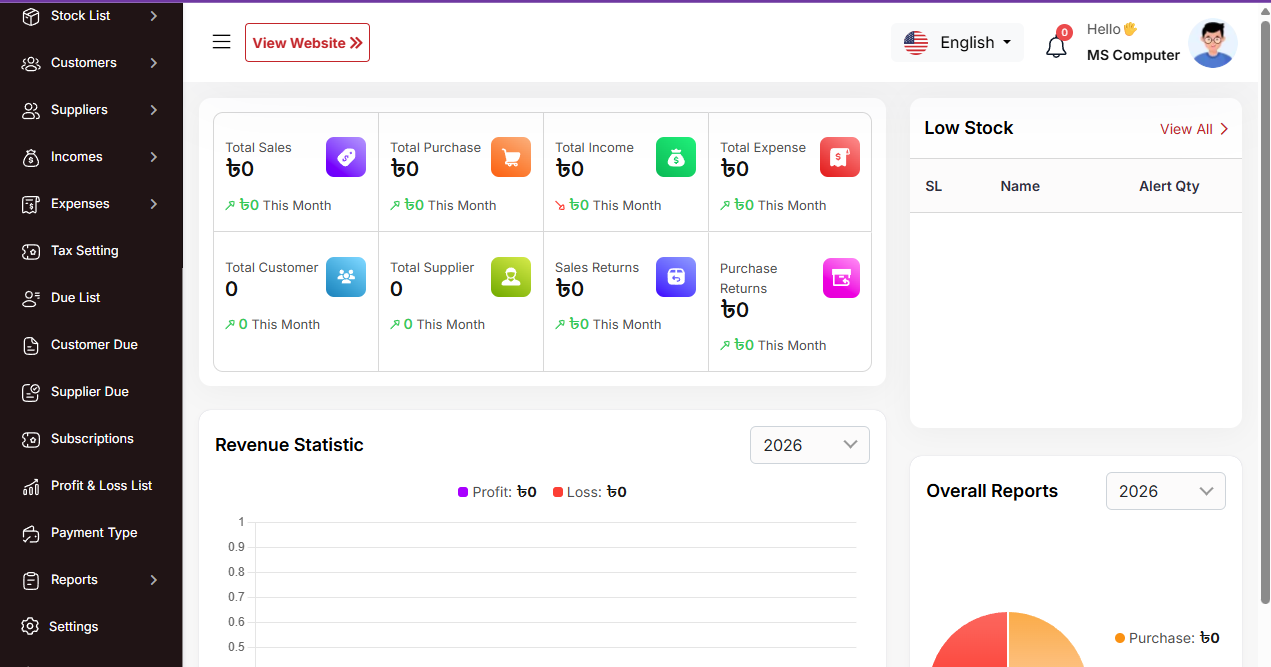Toggle the Profit legend in the chart
The image size is (1271, 667).
click(x=498, y=492)
